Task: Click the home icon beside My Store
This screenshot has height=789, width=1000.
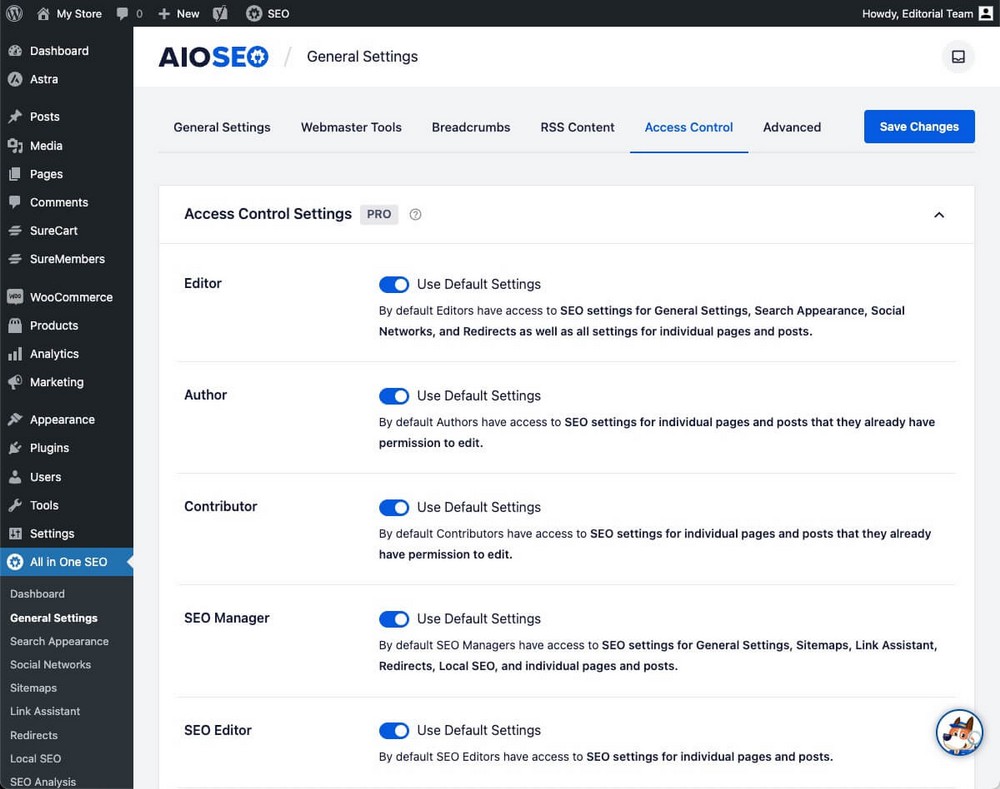Action: (43, 13)
